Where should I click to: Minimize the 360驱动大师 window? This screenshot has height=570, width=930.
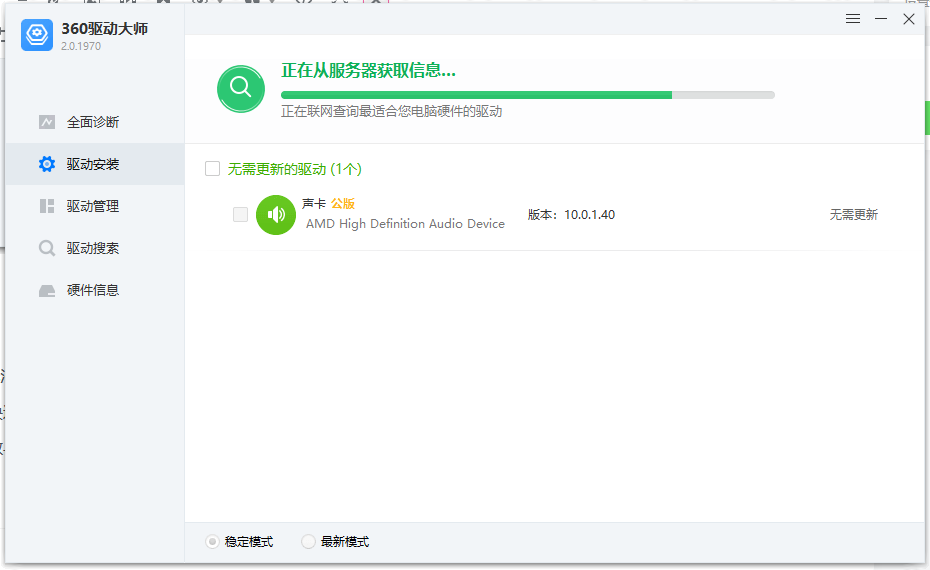click(x=881, y=19)
